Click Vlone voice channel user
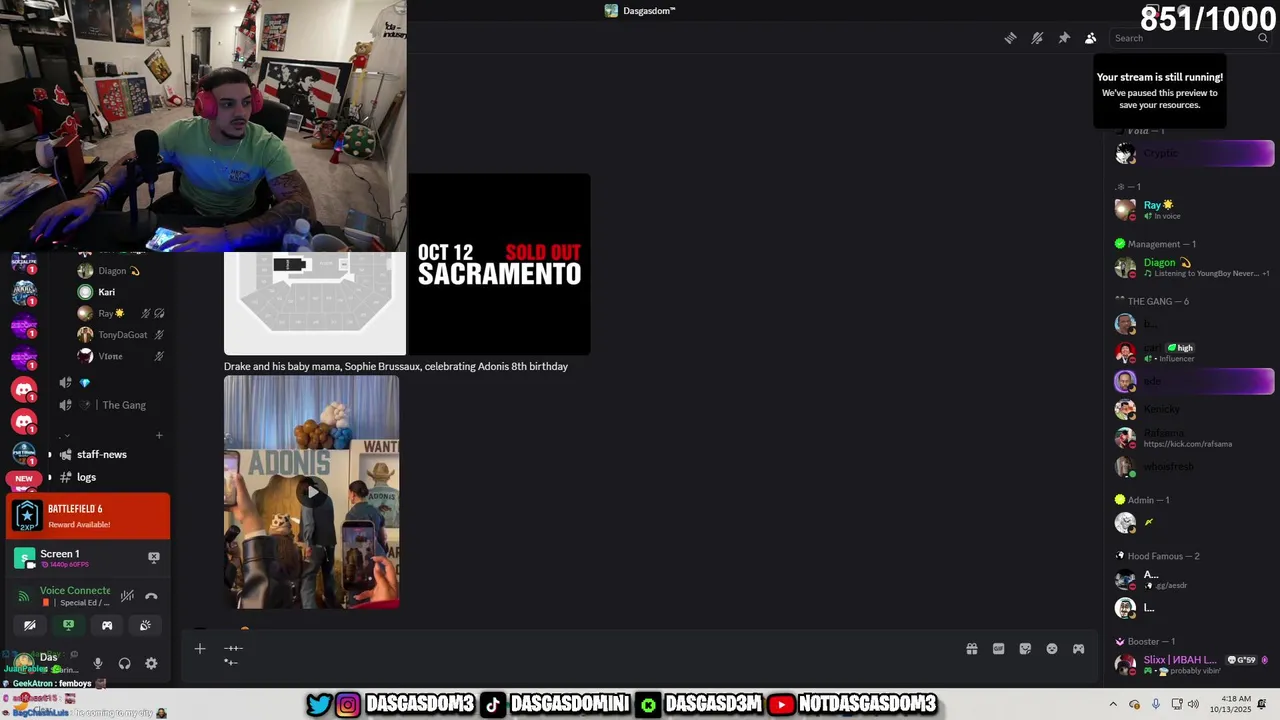1280x720 pixels. (110, 356)
